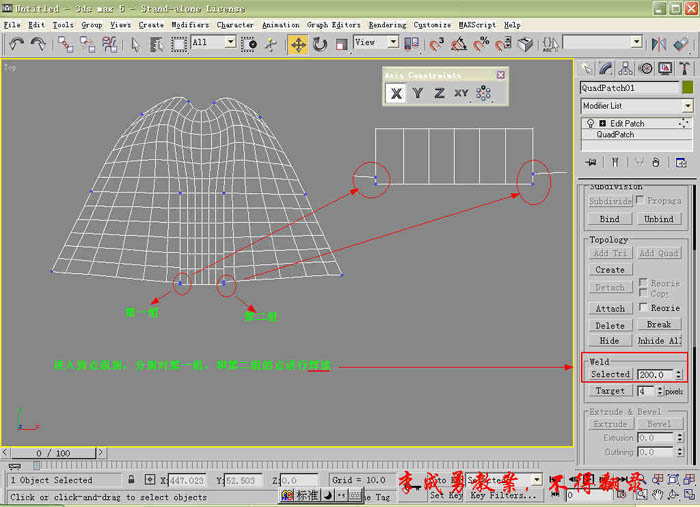
Task: Toggle the selection lock icon
Action: point(131,479)
